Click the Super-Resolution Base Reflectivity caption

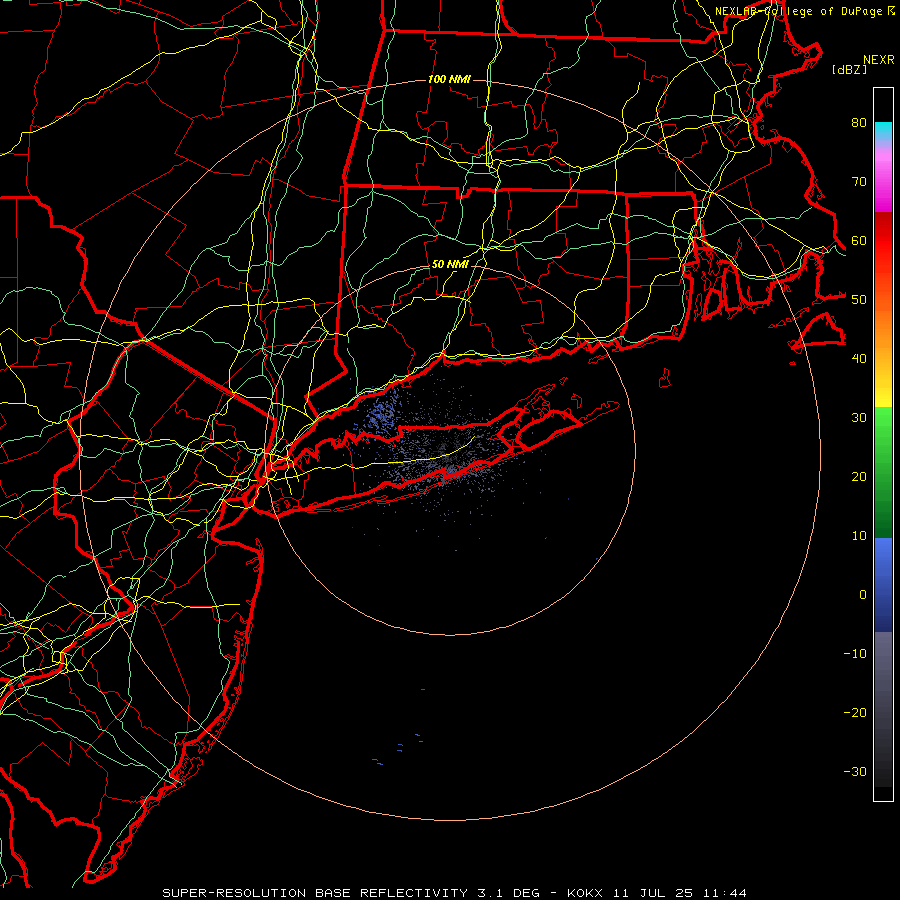pyautogui.click(x=454, y=893)
